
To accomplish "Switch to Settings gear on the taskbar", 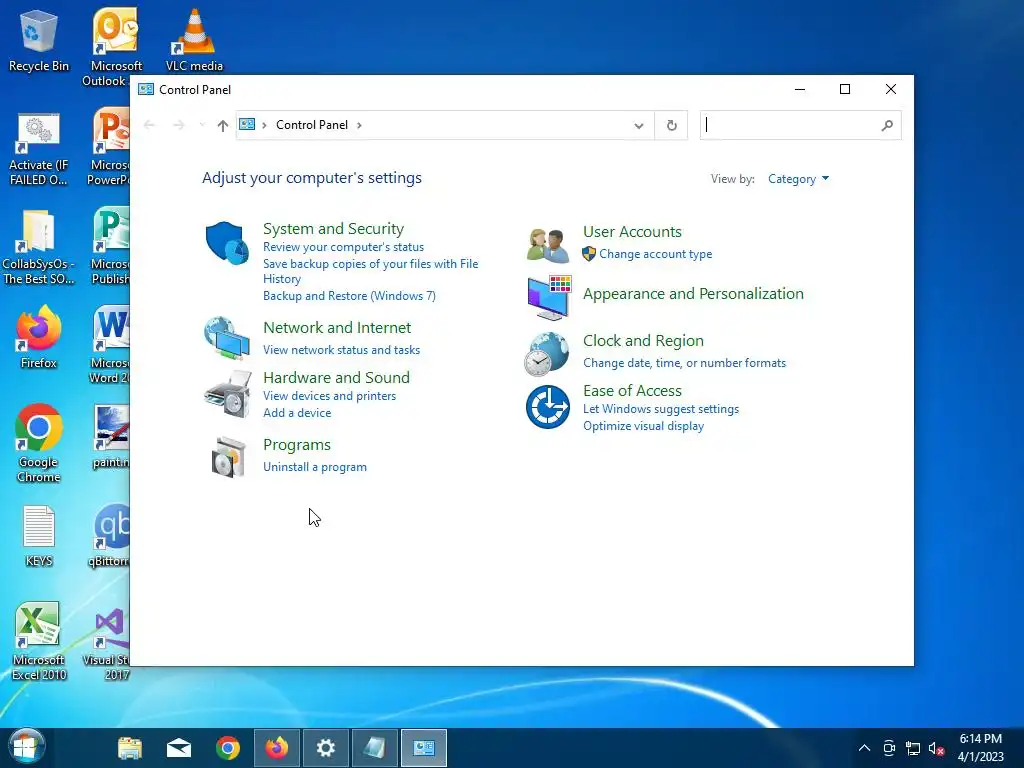I will (x=325, y=748).
